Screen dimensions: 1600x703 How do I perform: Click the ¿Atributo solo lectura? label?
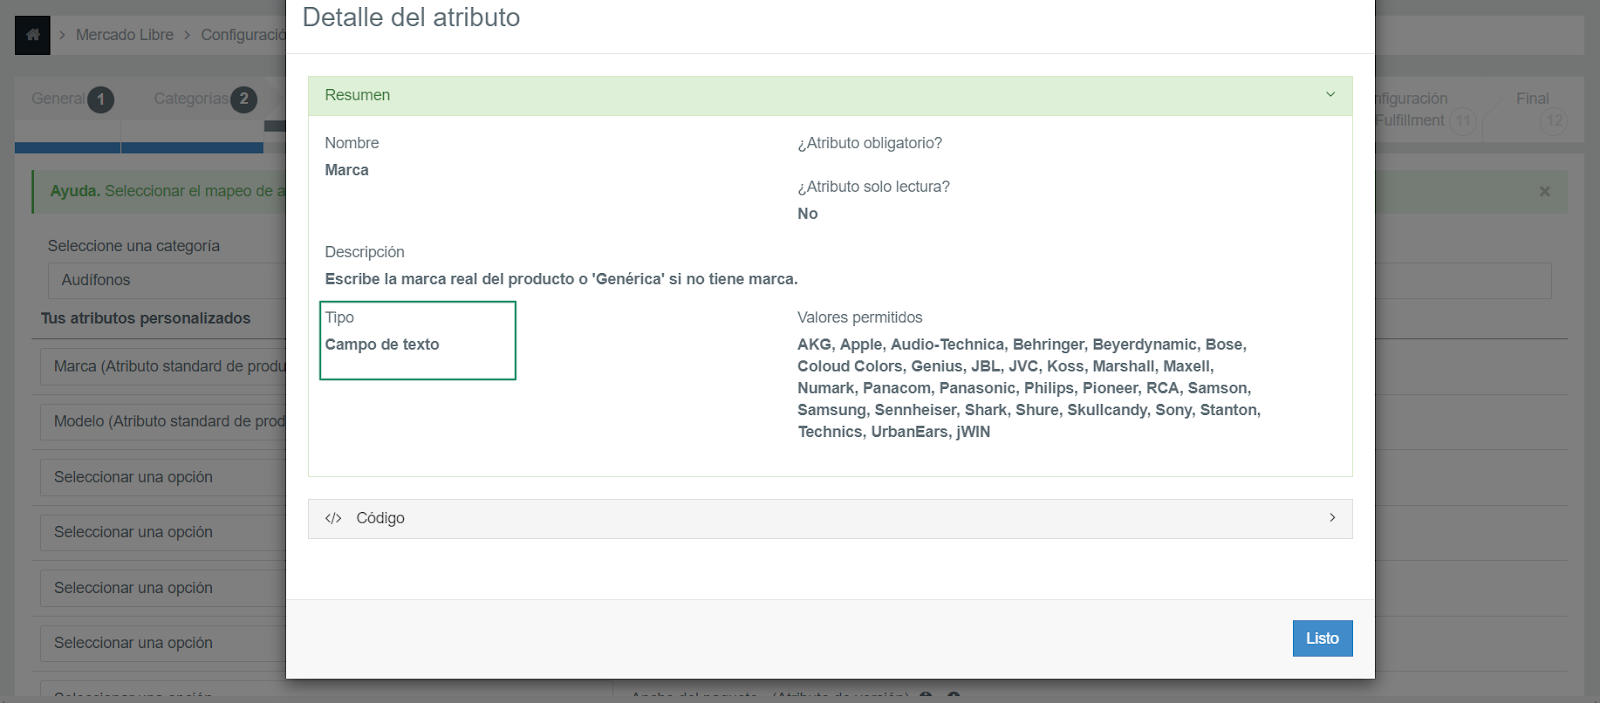coord(874,187)
